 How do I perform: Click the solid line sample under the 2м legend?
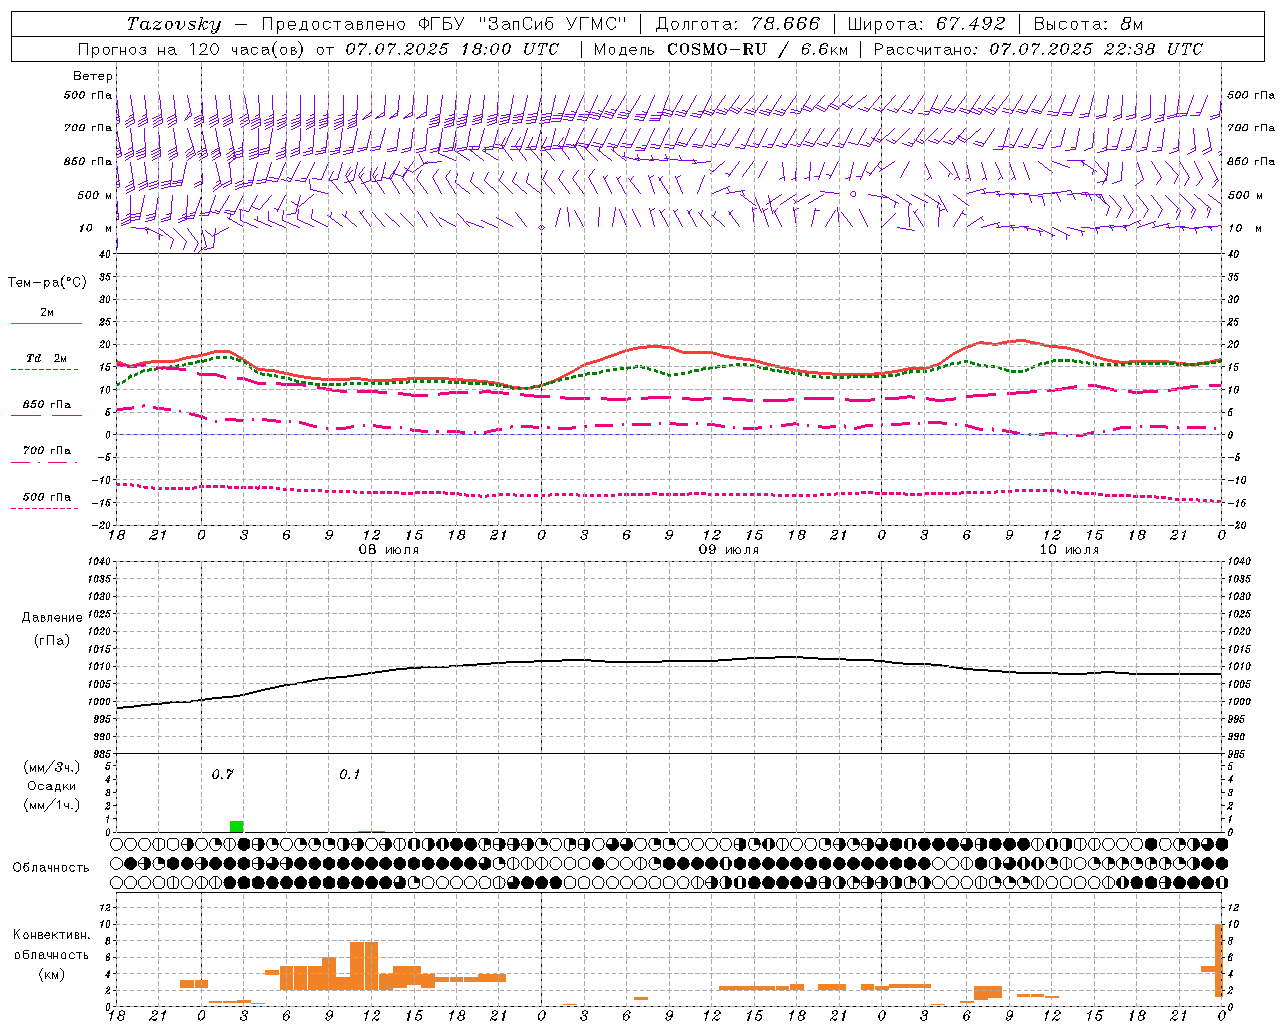(46, 324)
